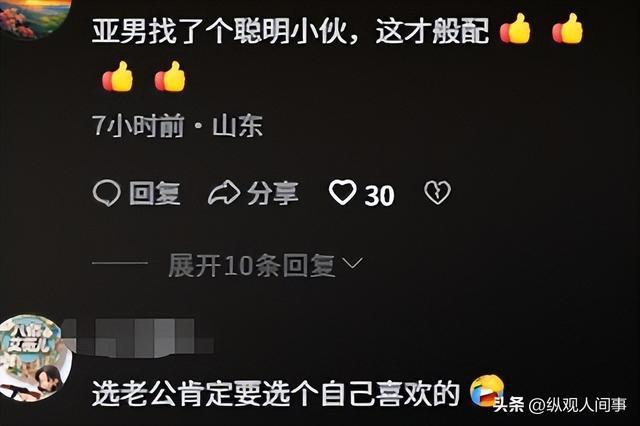
Task: Click the 山东 location label
Action: tap(237, 125)
